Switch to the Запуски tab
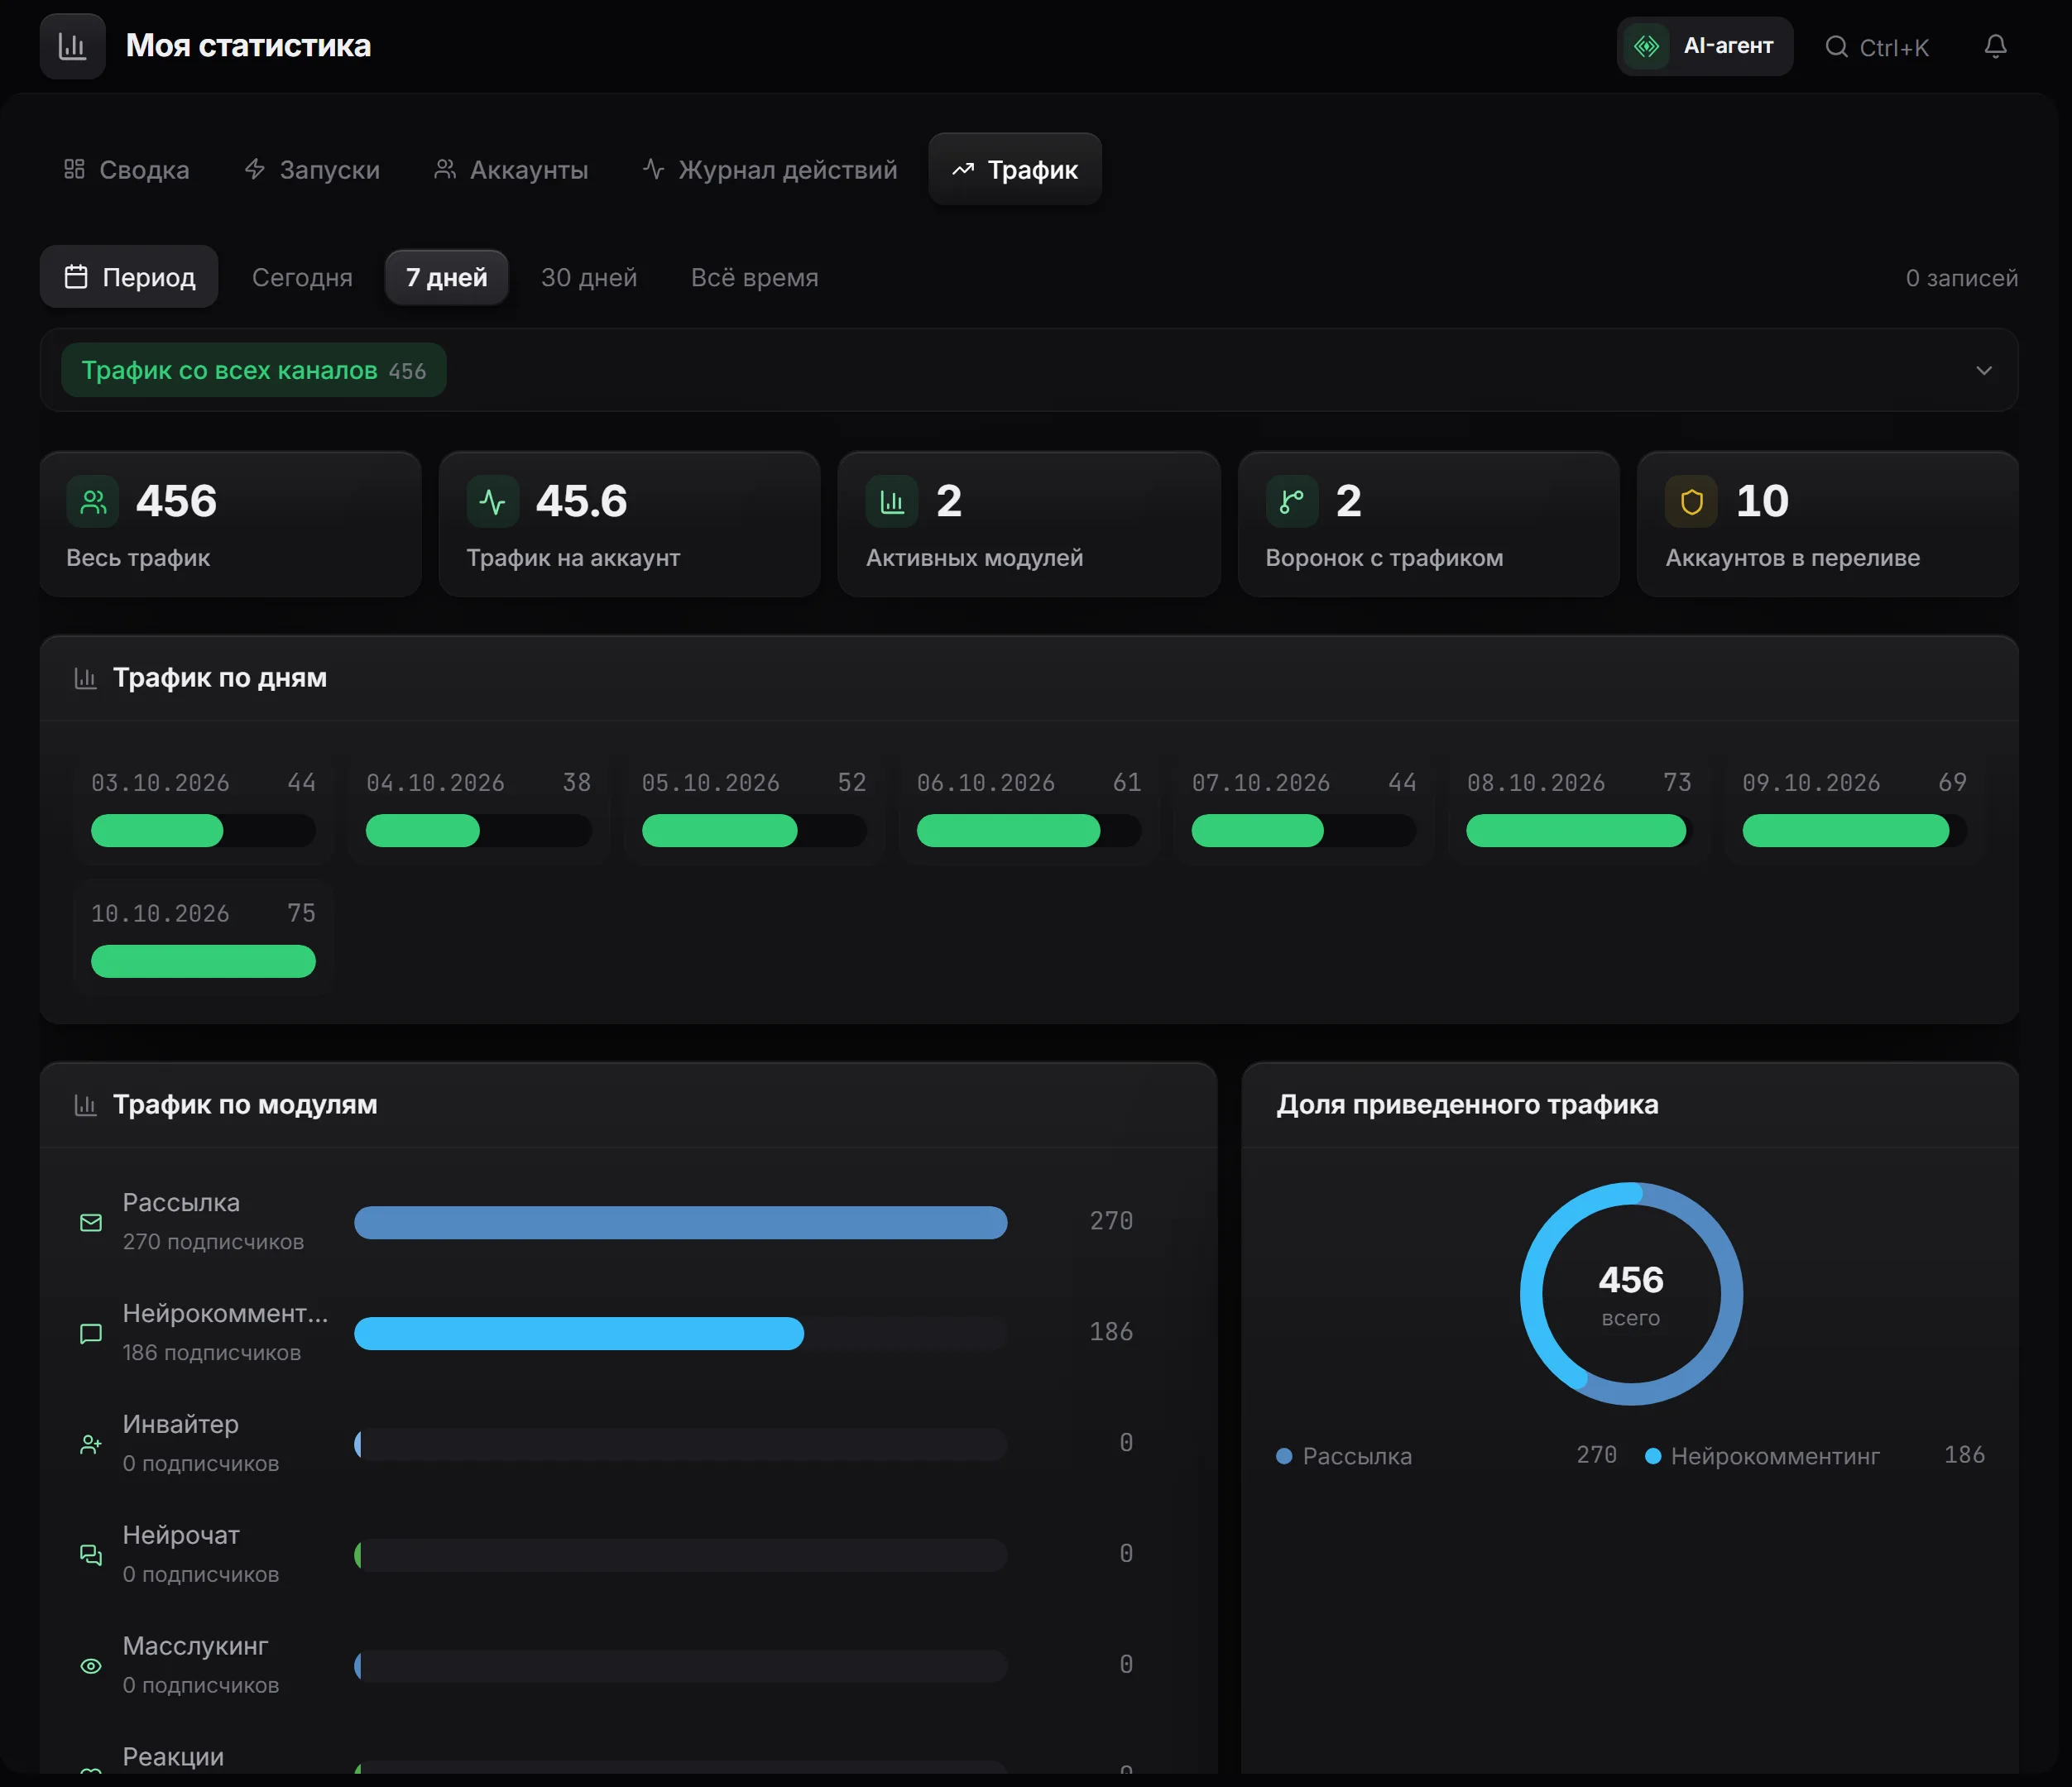 pyautogui.click(x=312, y=170)
